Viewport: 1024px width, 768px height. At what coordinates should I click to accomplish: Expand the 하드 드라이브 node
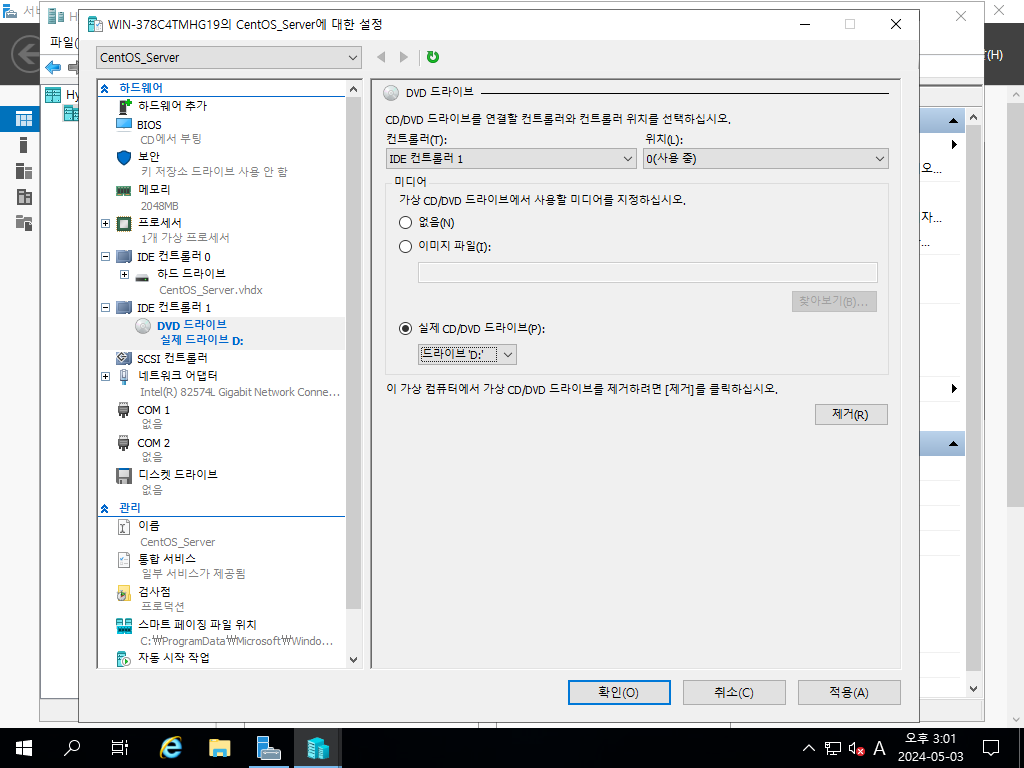tap(124, 274)
